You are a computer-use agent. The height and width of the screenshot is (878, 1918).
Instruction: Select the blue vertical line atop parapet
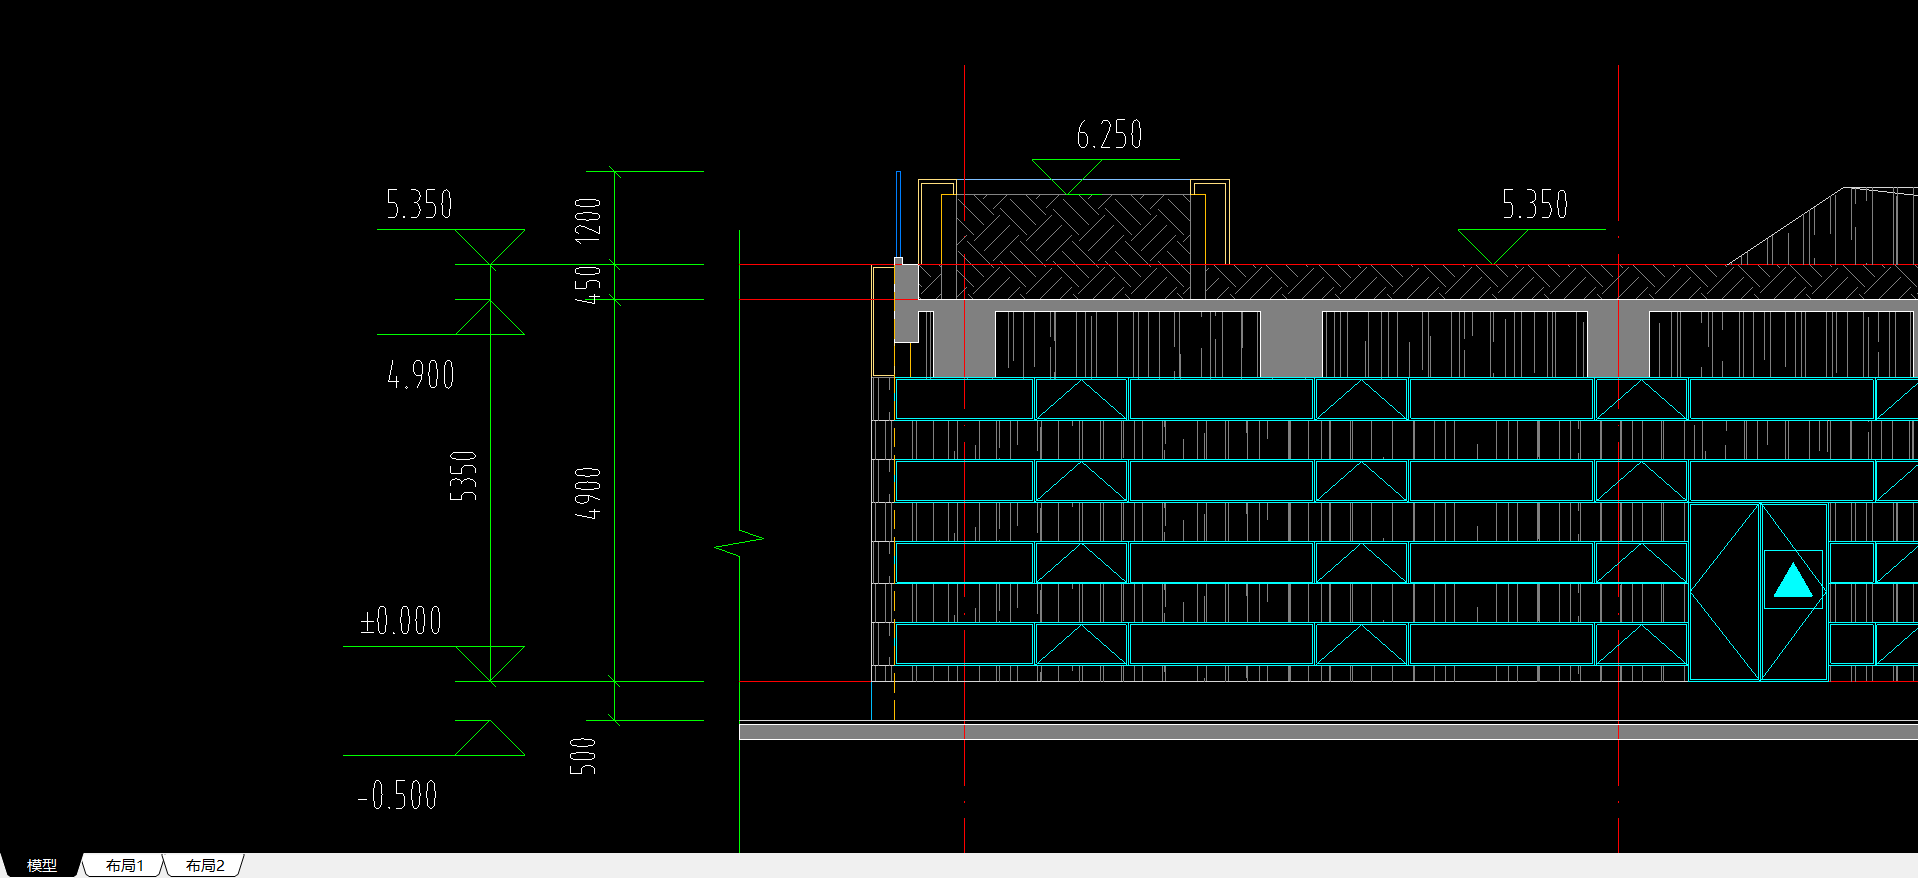(x=898, y=215)
